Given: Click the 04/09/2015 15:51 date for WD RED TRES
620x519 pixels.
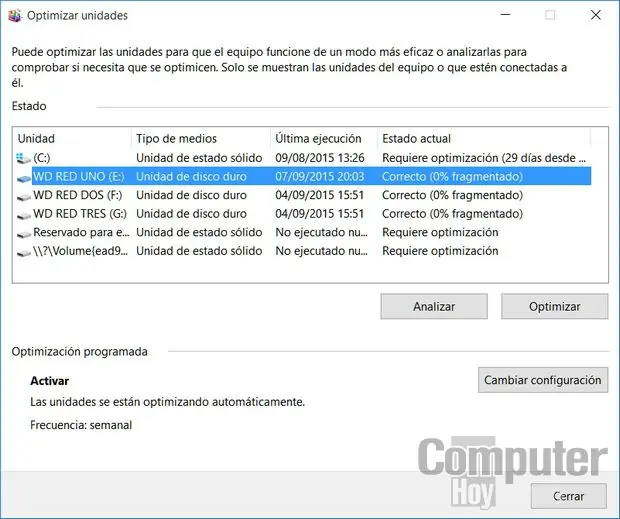Looking at the screenshot, I should pos(320,213).
